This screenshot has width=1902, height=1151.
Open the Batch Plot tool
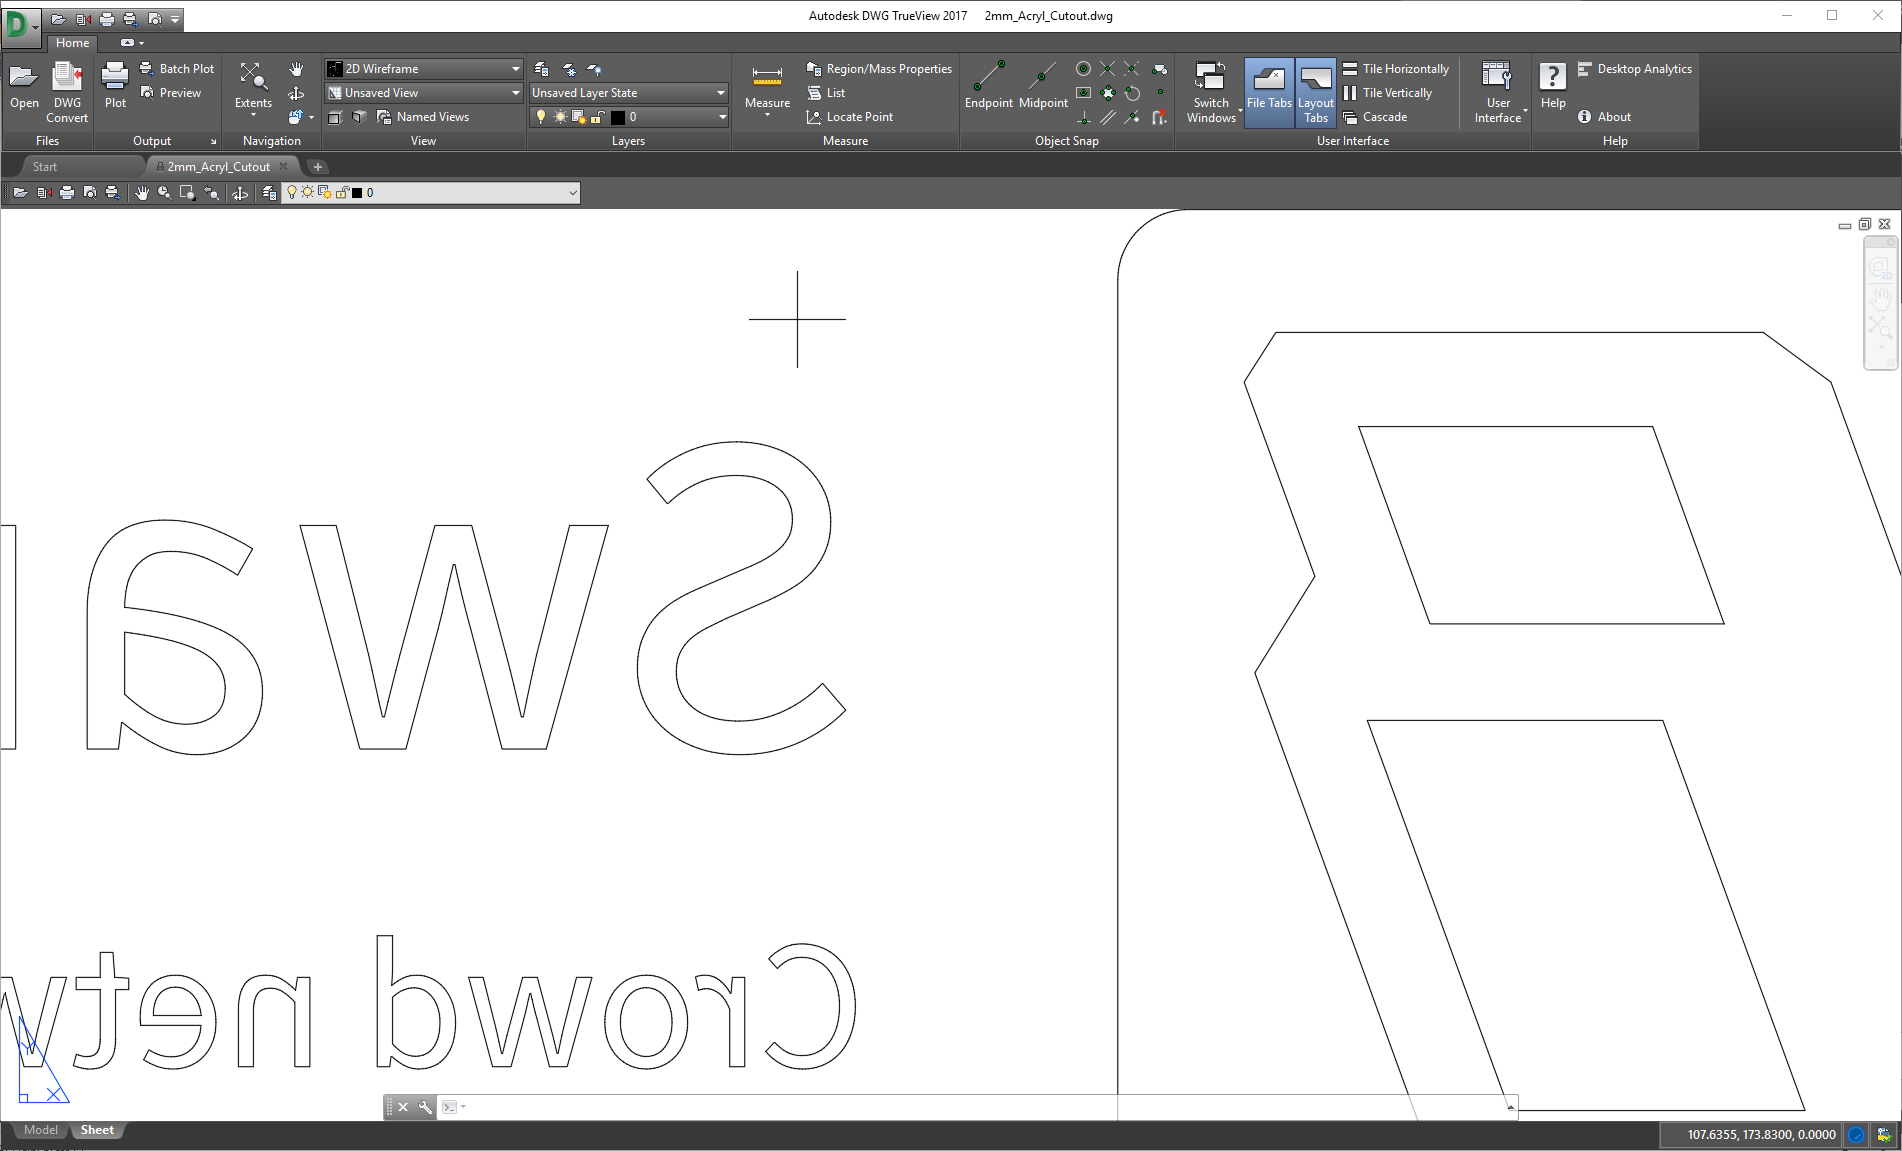[178, 68]
